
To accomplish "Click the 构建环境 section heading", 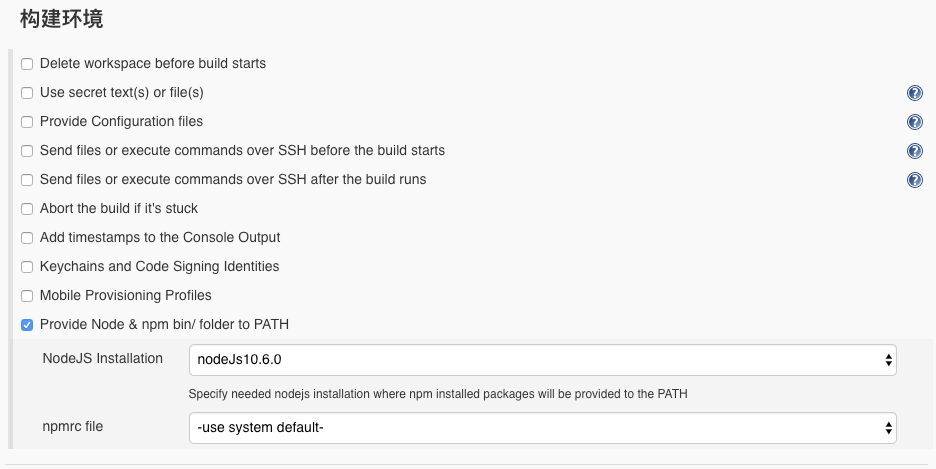I will pyautogui.click(x=61, y=18).
